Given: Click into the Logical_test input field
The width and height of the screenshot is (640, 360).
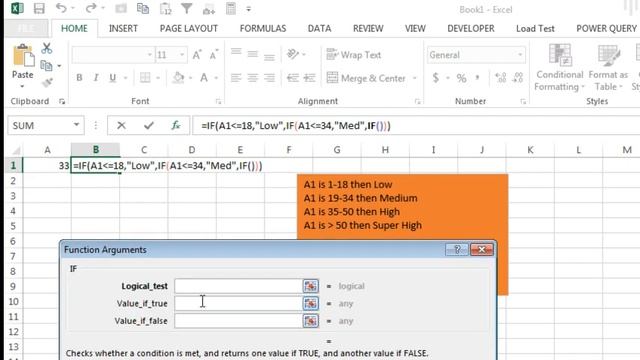Looking at the screenshot, I should tap(238, 286).
